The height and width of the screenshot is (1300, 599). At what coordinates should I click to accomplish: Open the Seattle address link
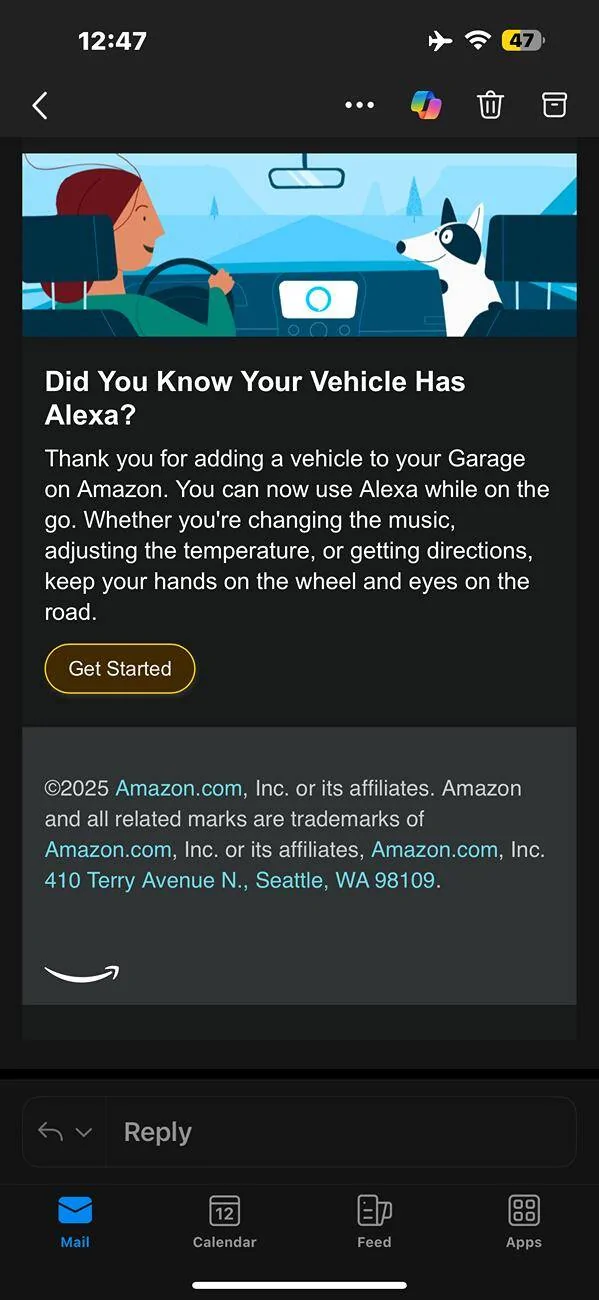pos(222,880)
